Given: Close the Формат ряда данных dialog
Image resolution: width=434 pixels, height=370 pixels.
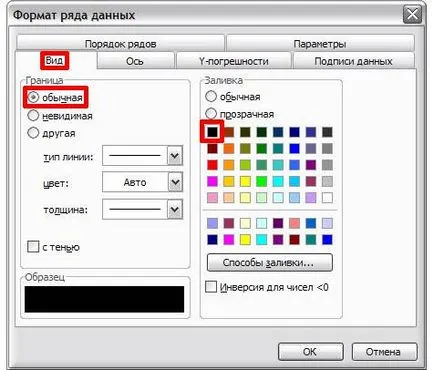Looking at the screenshot, I should 412,15.
